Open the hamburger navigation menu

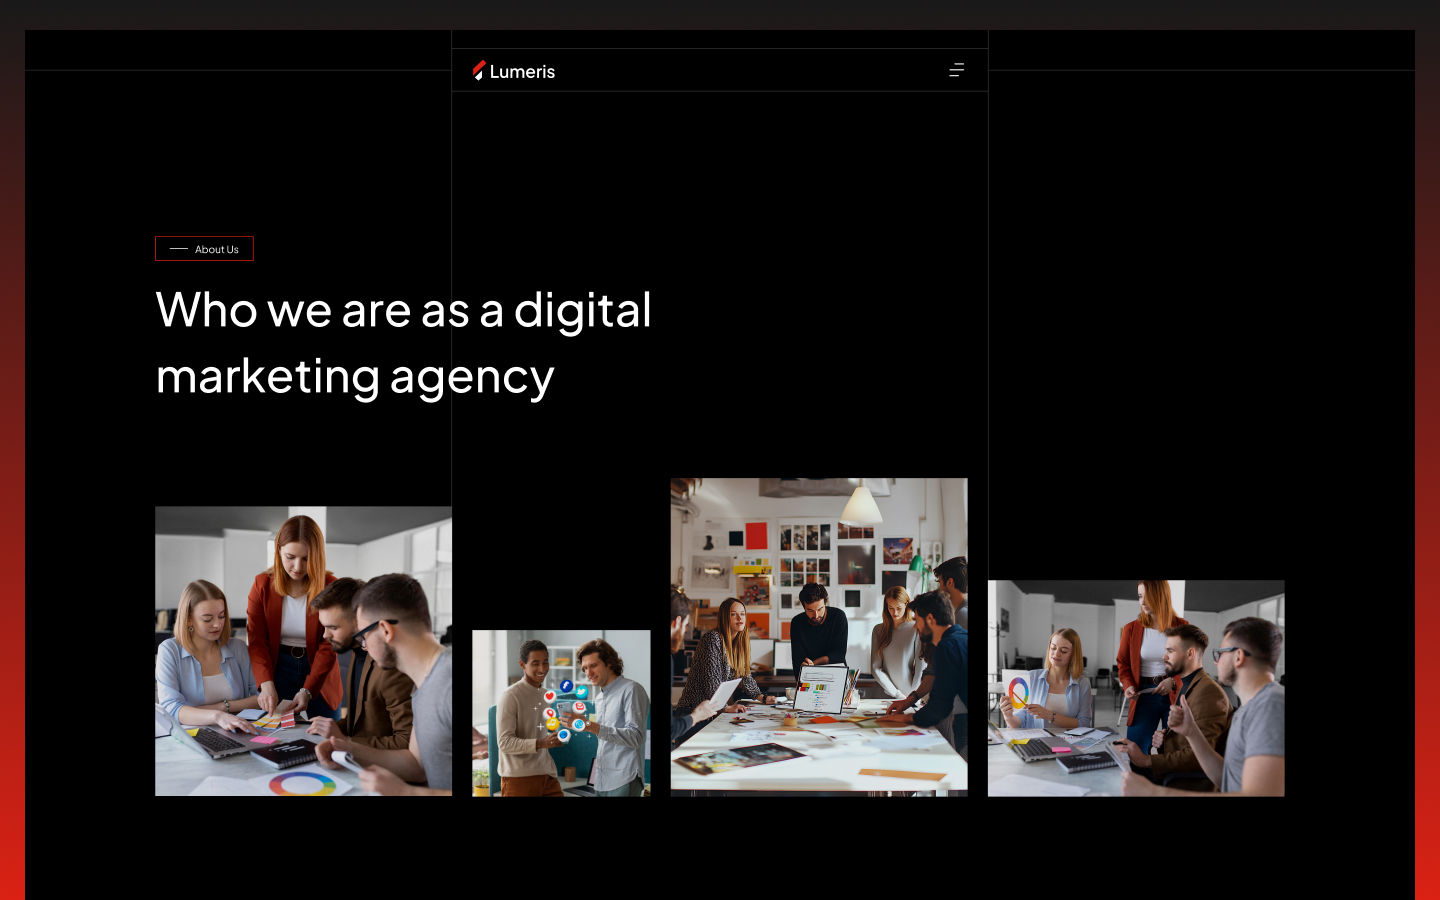click(x=956, y=70)
